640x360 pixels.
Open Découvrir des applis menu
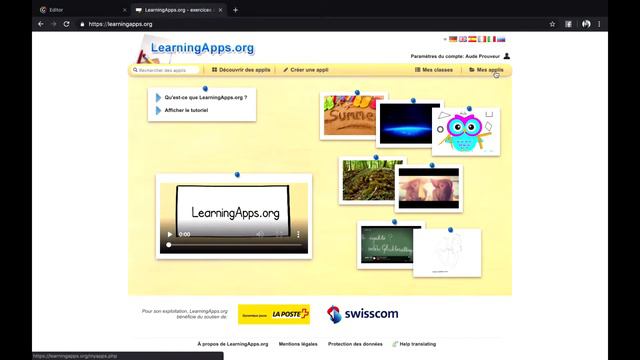coord(241,70)
